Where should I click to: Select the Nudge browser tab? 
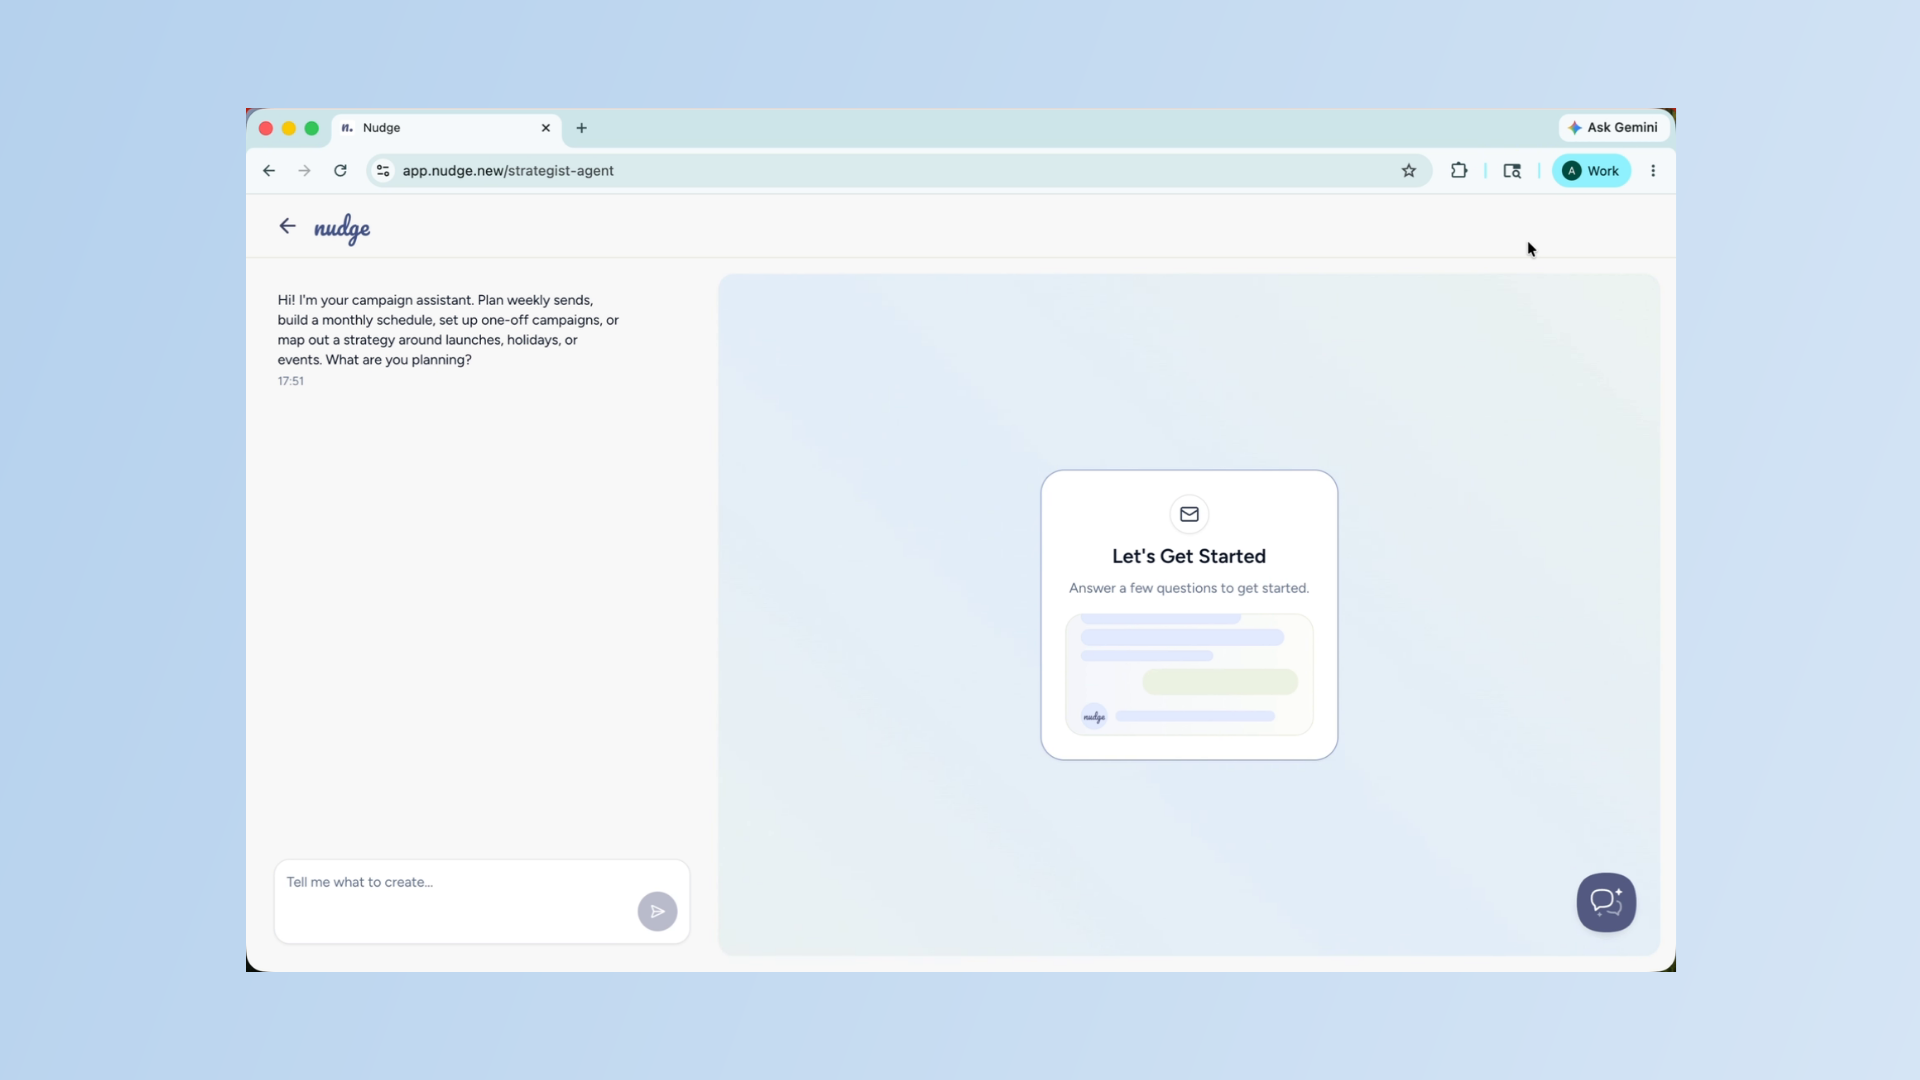tap(446, 128)
